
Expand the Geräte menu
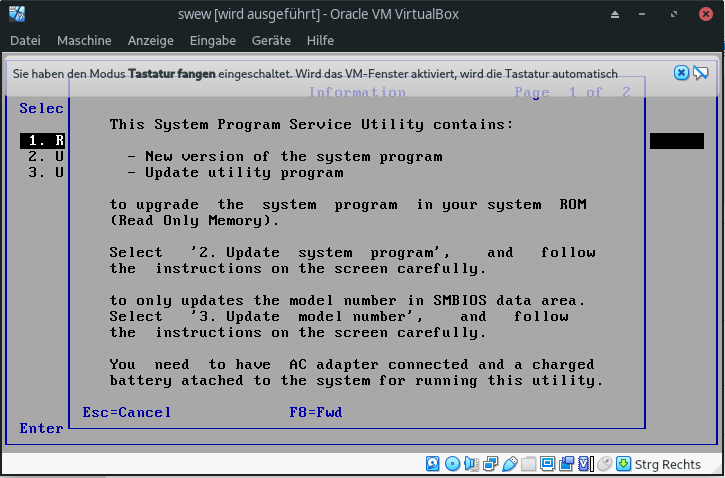click(x=270, y=40)
